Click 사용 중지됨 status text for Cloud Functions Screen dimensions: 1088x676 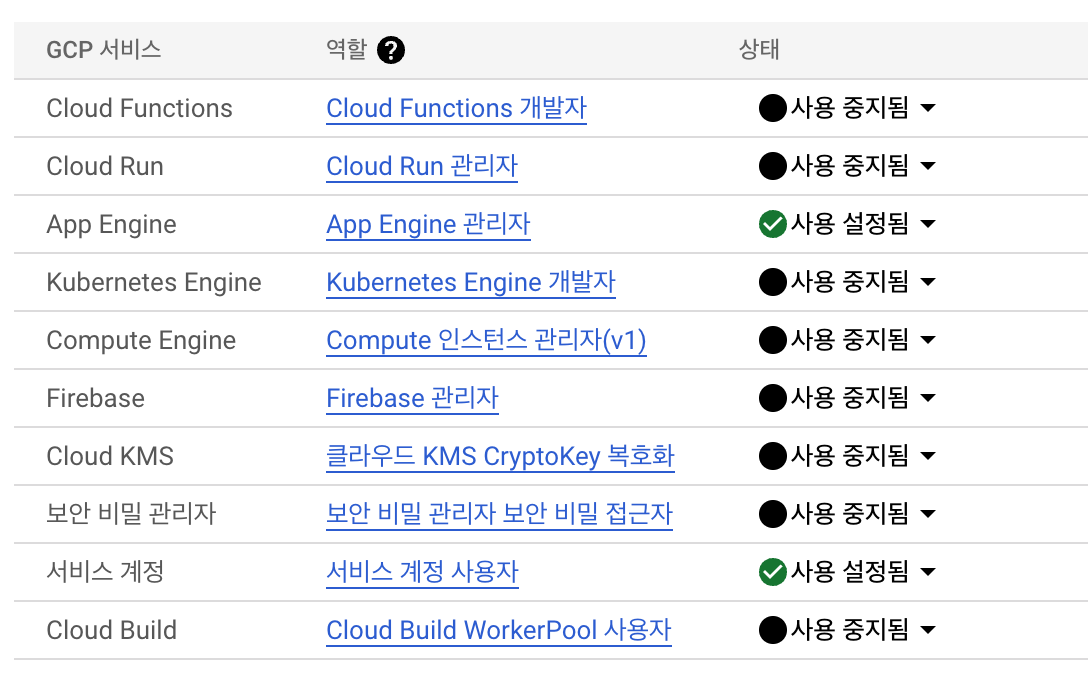click(850, 108)
